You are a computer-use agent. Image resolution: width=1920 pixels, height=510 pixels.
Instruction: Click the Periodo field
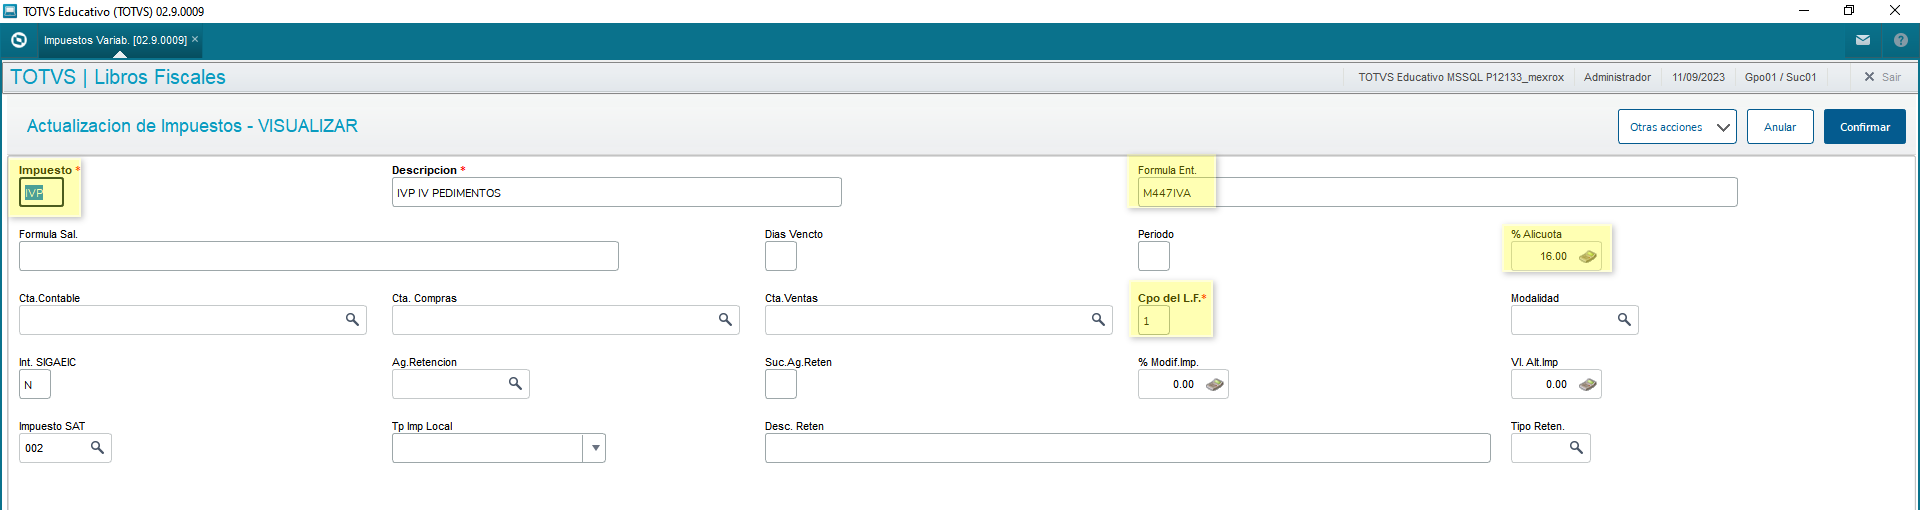pyautogui.click(x=1154, y=257)
